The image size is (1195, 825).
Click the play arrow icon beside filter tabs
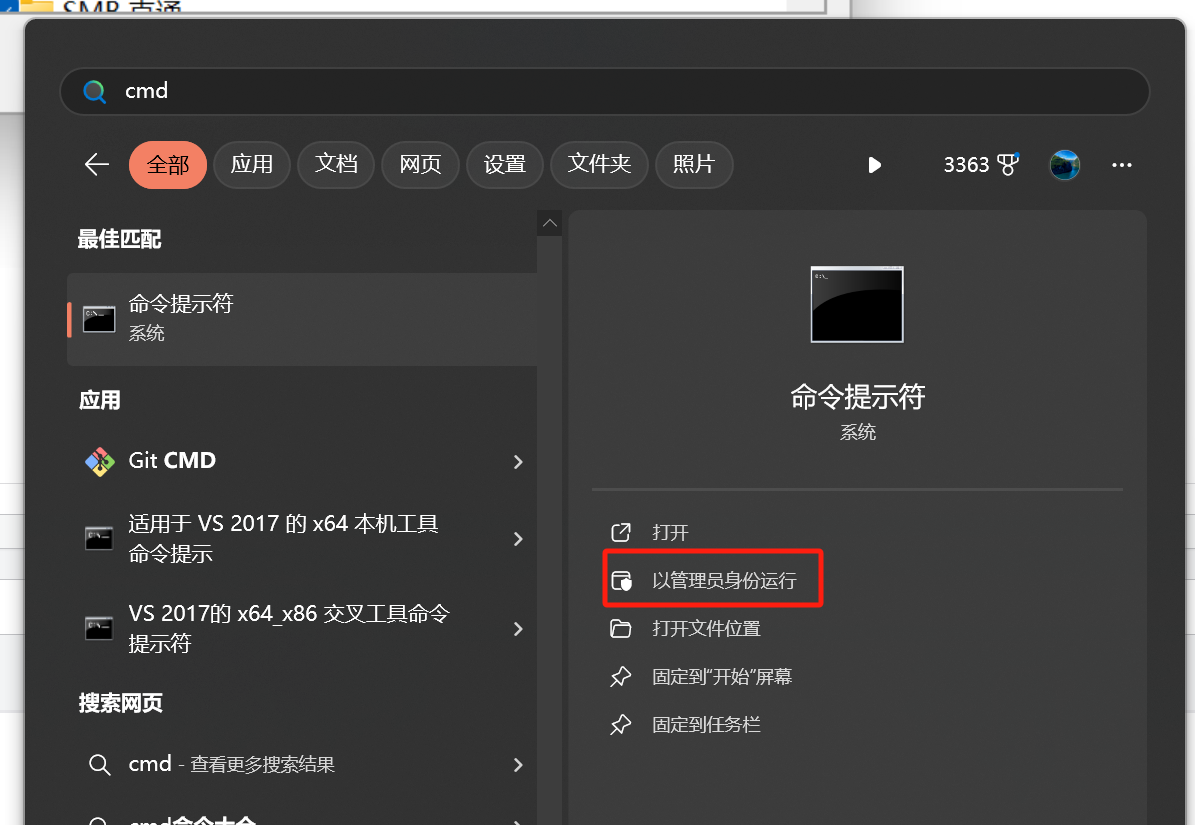coord(874,165)
